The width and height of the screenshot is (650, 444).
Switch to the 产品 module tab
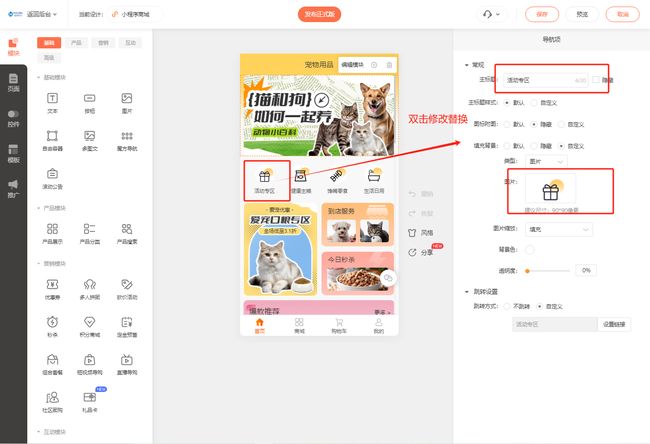tap(76, 43)
